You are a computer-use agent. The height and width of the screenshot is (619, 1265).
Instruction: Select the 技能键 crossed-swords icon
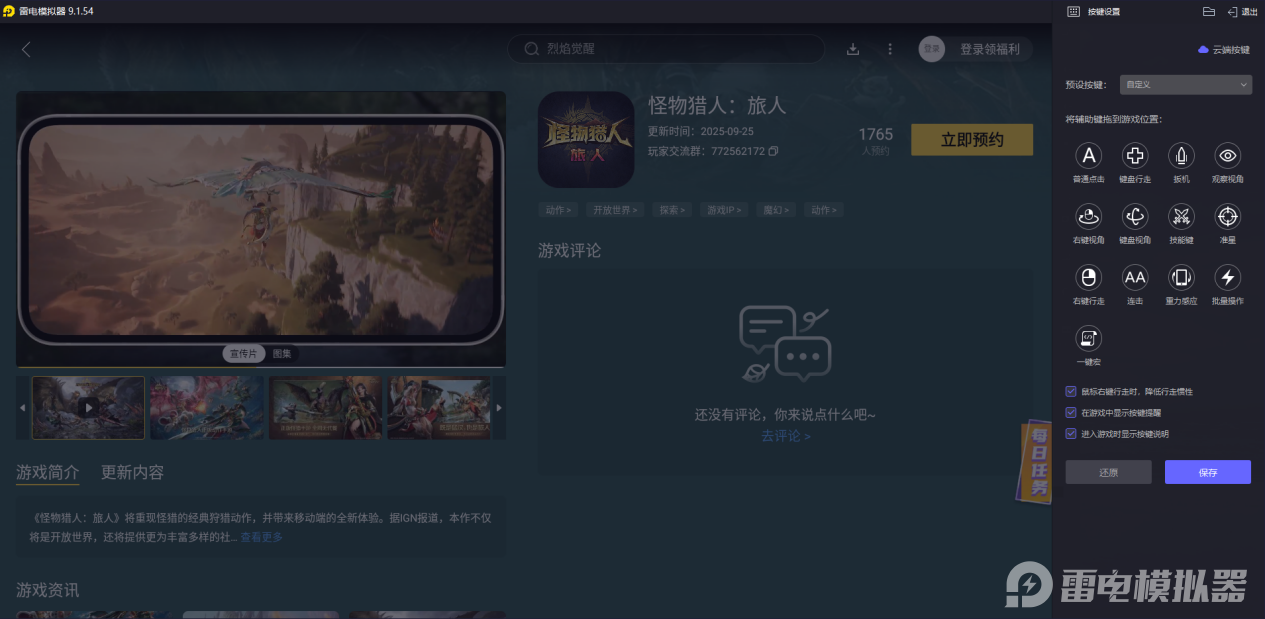pos(1181,216)
